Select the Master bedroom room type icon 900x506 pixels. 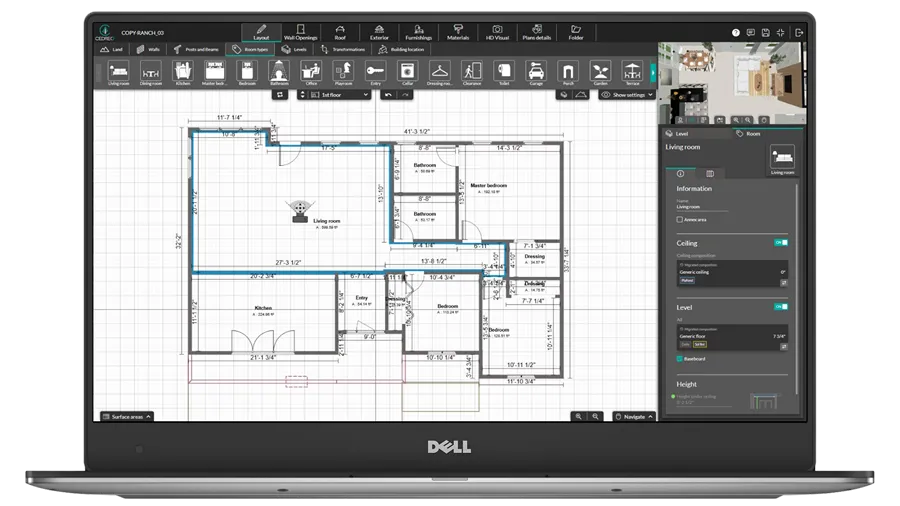[215, 73]
